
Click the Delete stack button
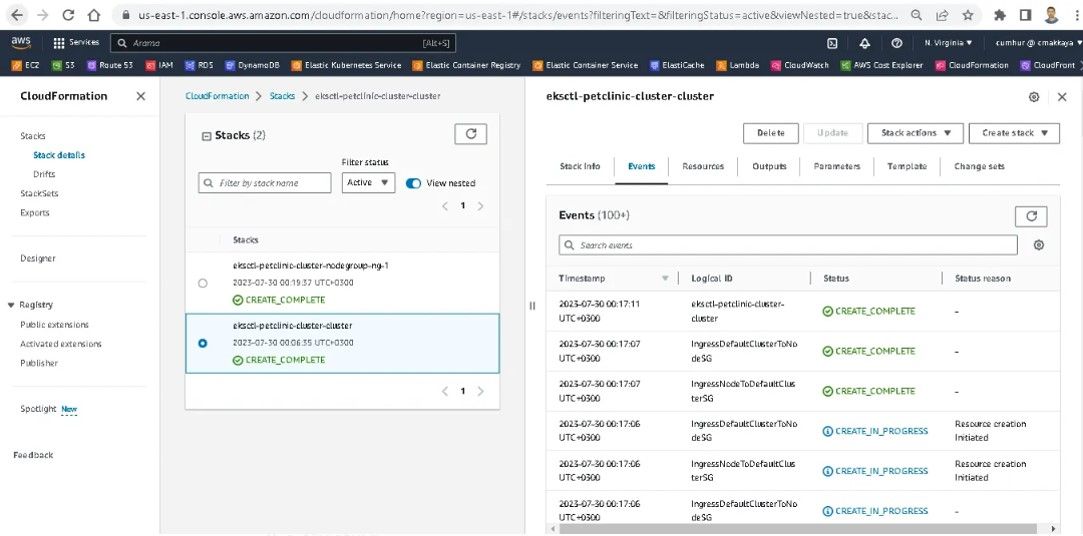770,133
